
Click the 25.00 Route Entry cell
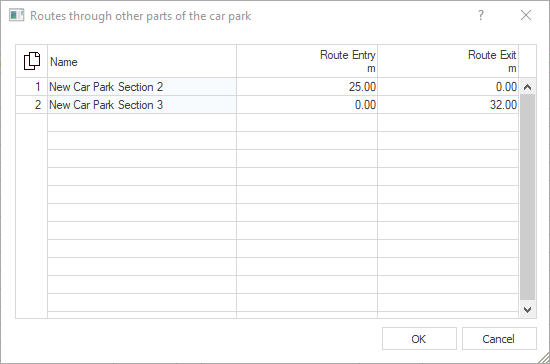tap(307, 87)
